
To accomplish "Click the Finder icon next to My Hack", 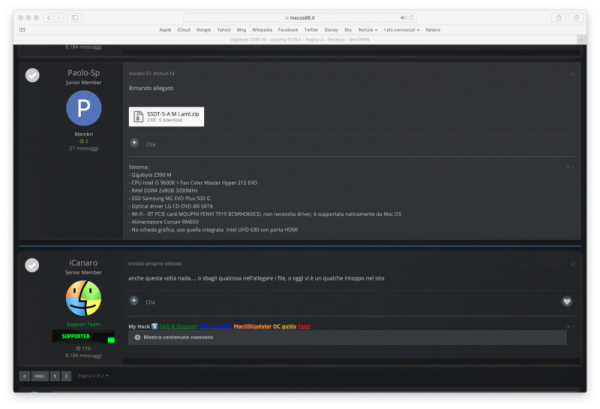I will pyautogui.click(x=154, y=326).
